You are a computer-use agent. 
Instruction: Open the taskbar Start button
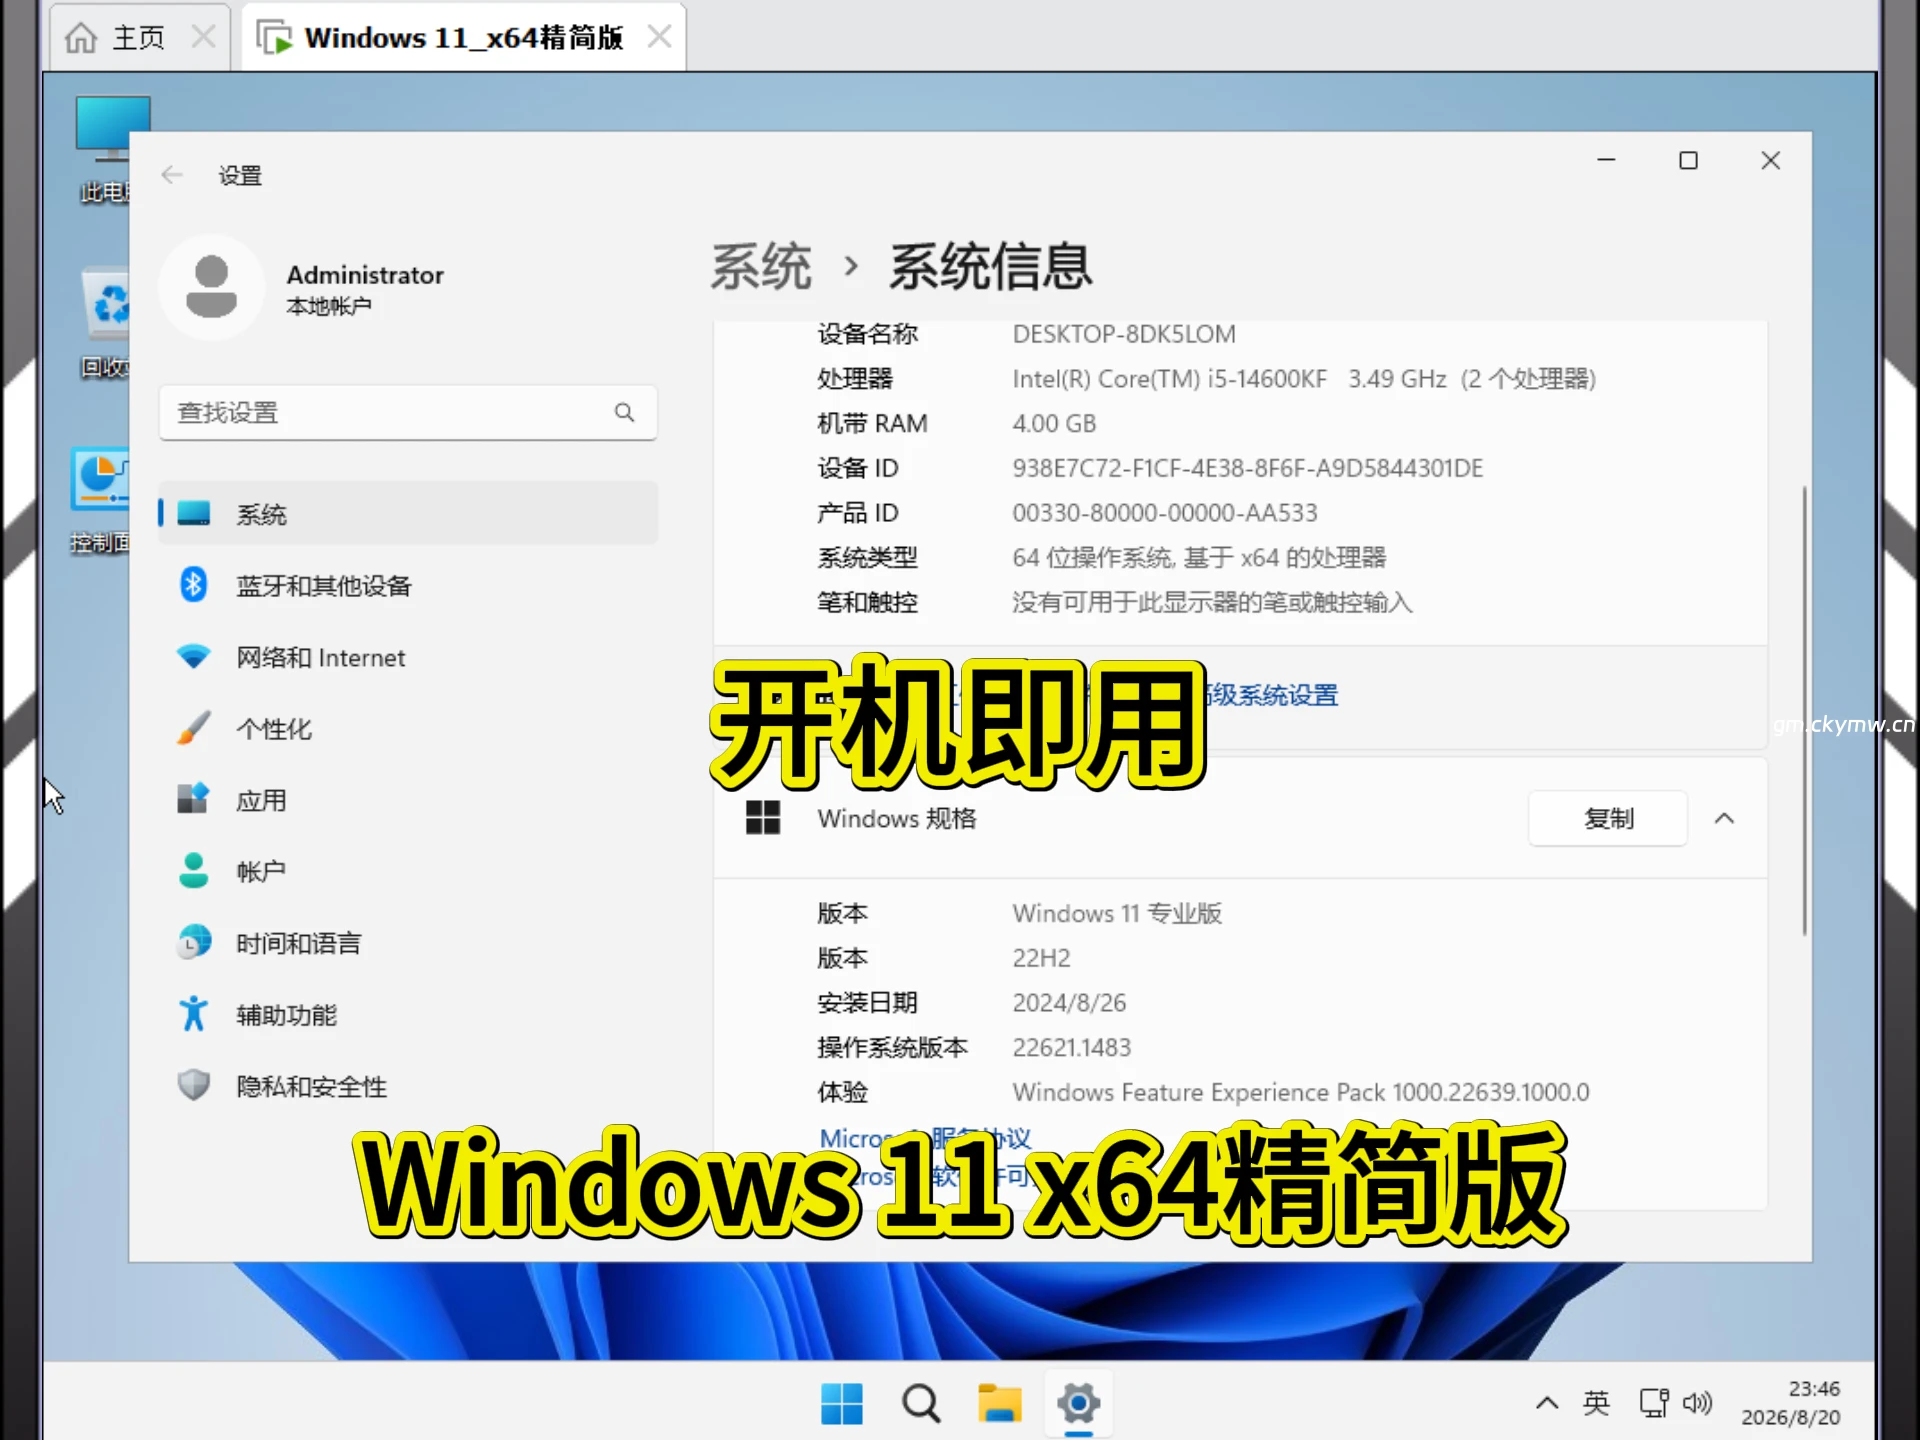(841, 1403)
